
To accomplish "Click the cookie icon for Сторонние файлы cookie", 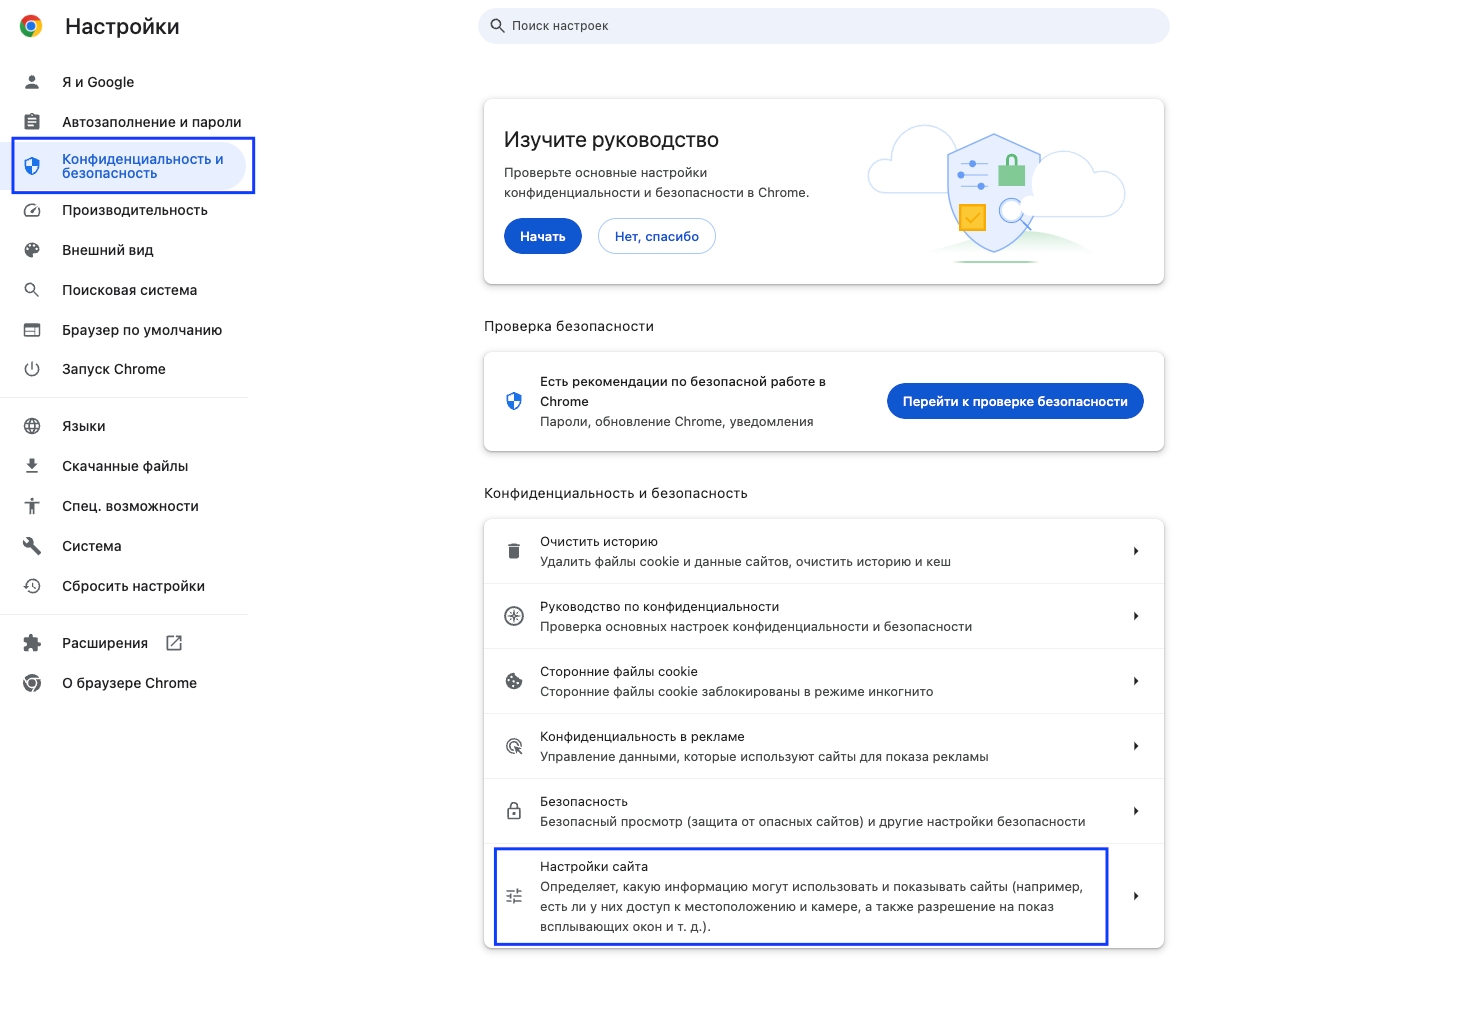I will (x=514, y=681).
